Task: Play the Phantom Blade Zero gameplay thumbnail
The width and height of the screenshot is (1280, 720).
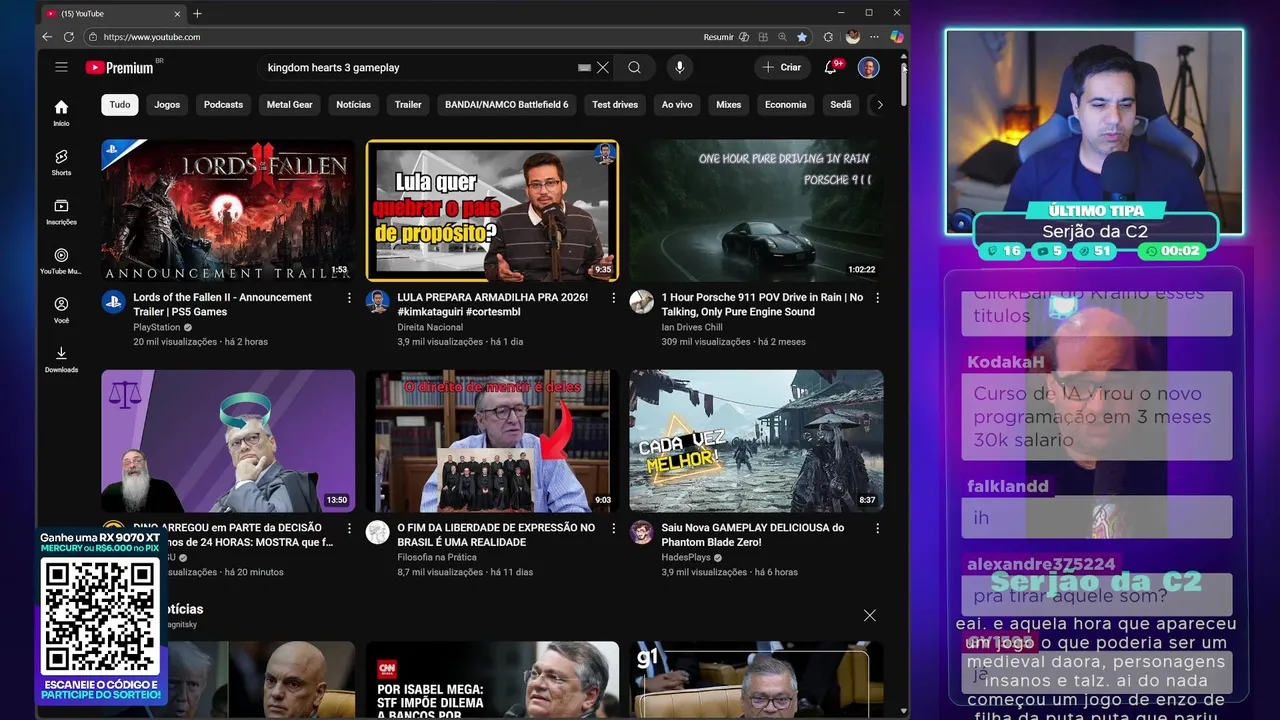Action: [x=756, y=441]
